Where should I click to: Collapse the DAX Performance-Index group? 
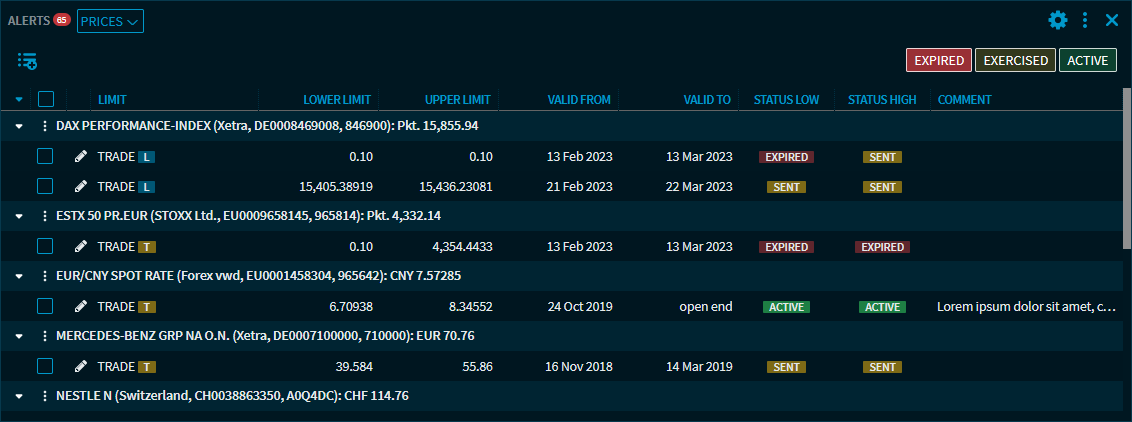point(19,126)
